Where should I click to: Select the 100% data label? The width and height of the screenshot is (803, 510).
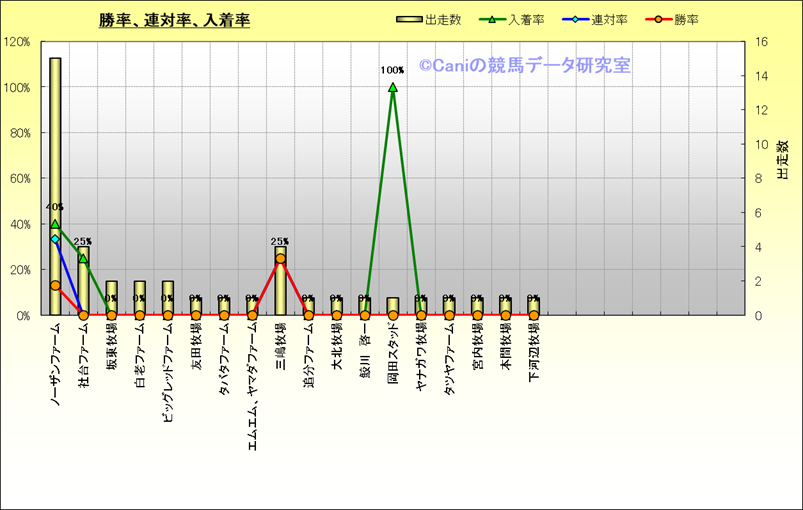click(392, 70)
